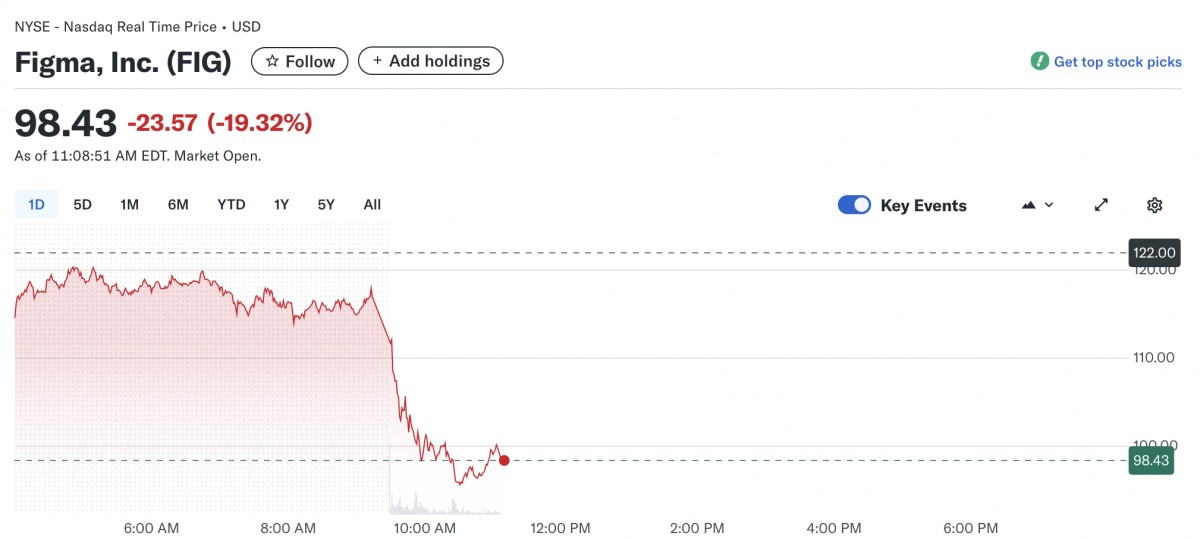Viewport: 1200px width, 539px height.
Task: Open Get top stock picks link
Action: click(1118, 62)
